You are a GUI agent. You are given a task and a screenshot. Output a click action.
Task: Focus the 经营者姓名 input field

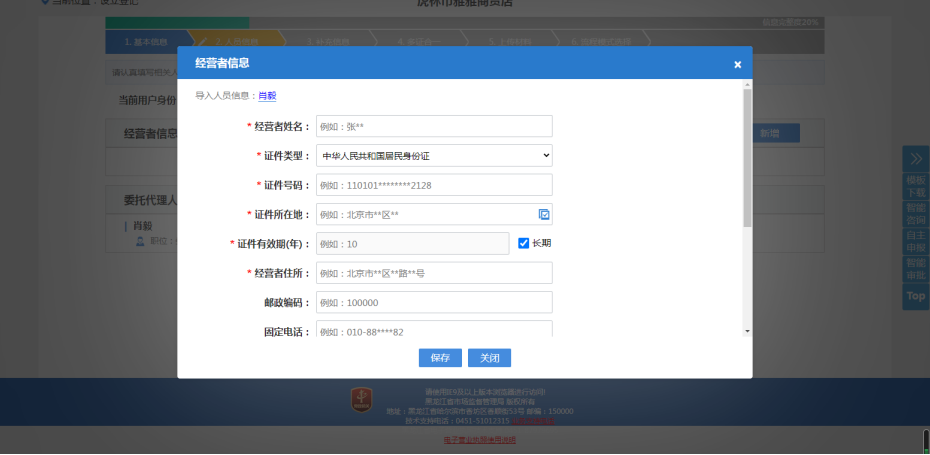click(434, 126)
